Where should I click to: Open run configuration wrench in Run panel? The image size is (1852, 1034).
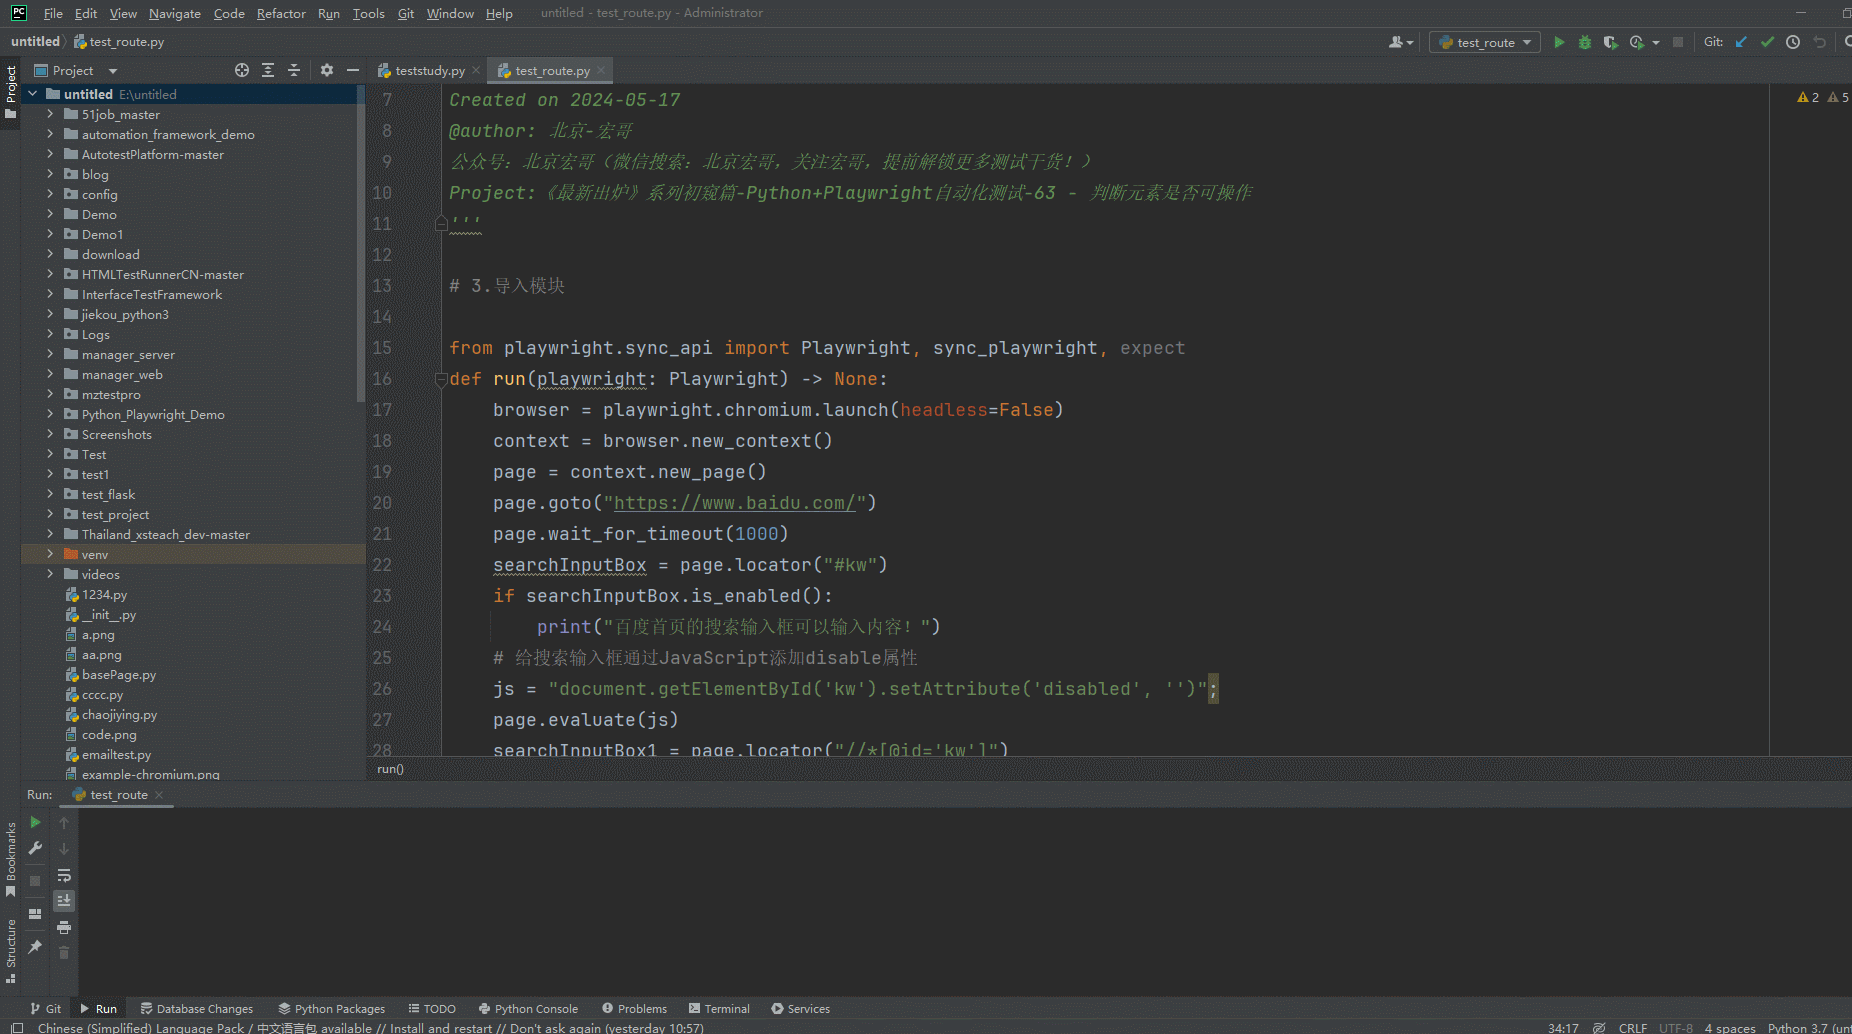tap(35, 848)
